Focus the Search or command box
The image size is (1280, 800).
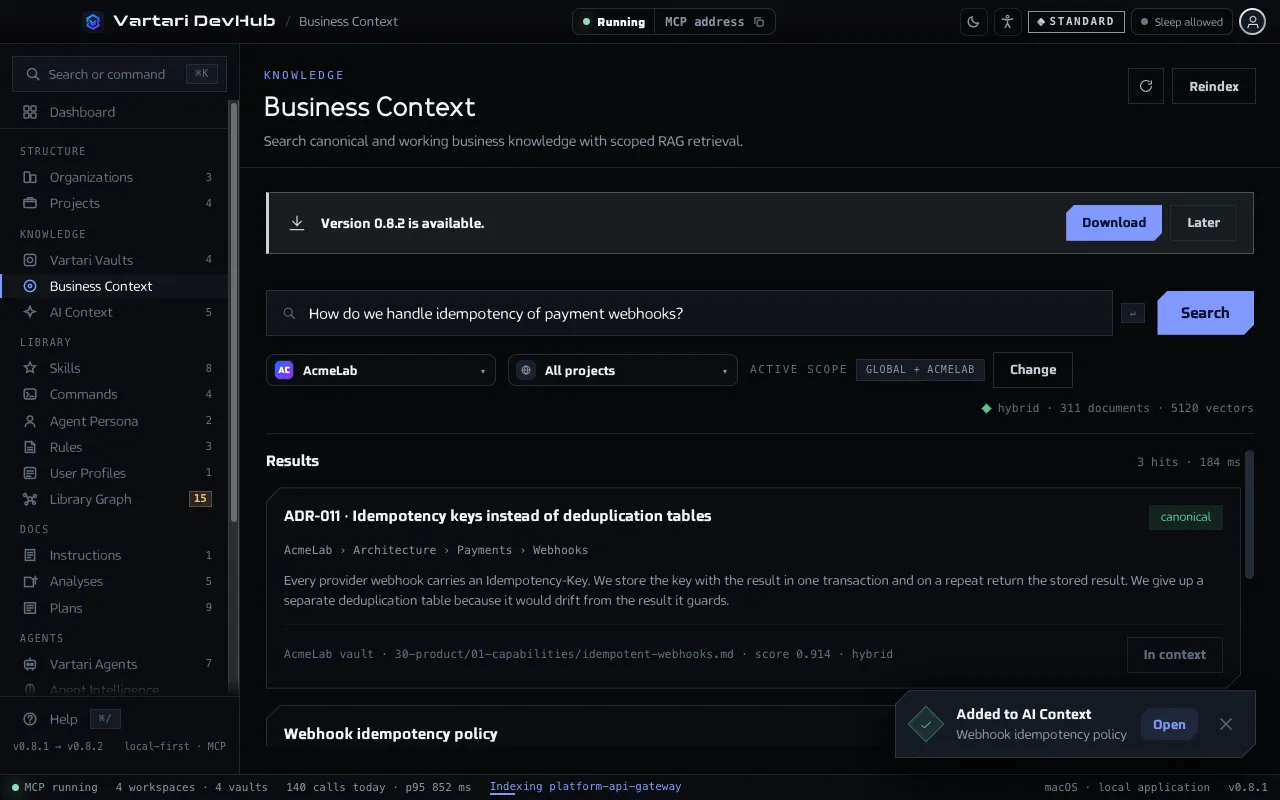pyautogui.click(x=119, y=74)
